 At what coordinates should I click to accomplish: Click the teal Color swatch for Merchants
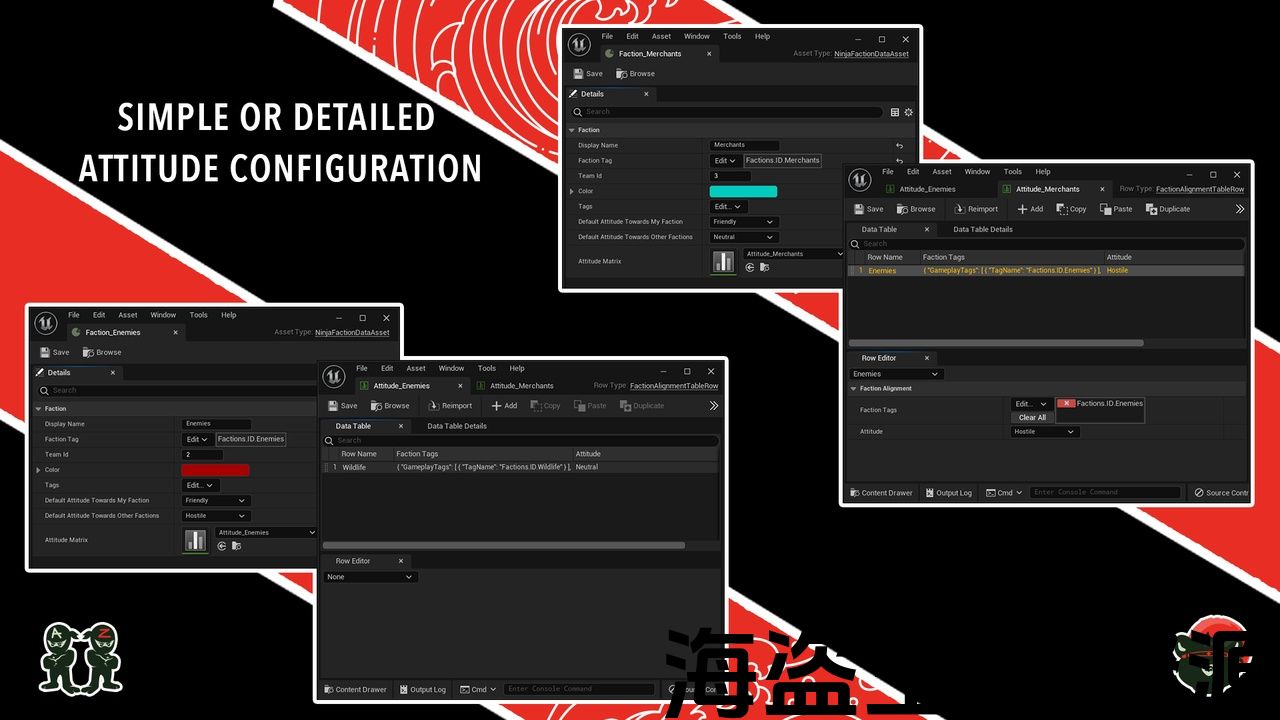[743, 191]
